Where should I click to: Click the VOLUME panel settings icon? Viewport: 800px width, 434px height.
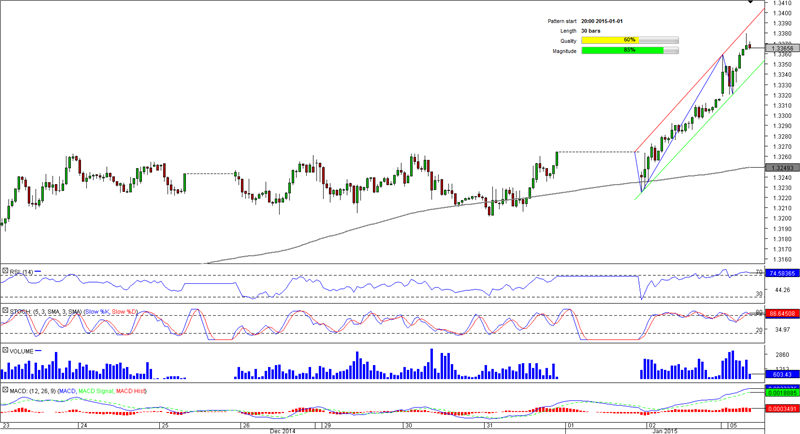click(x=5, y=350)
